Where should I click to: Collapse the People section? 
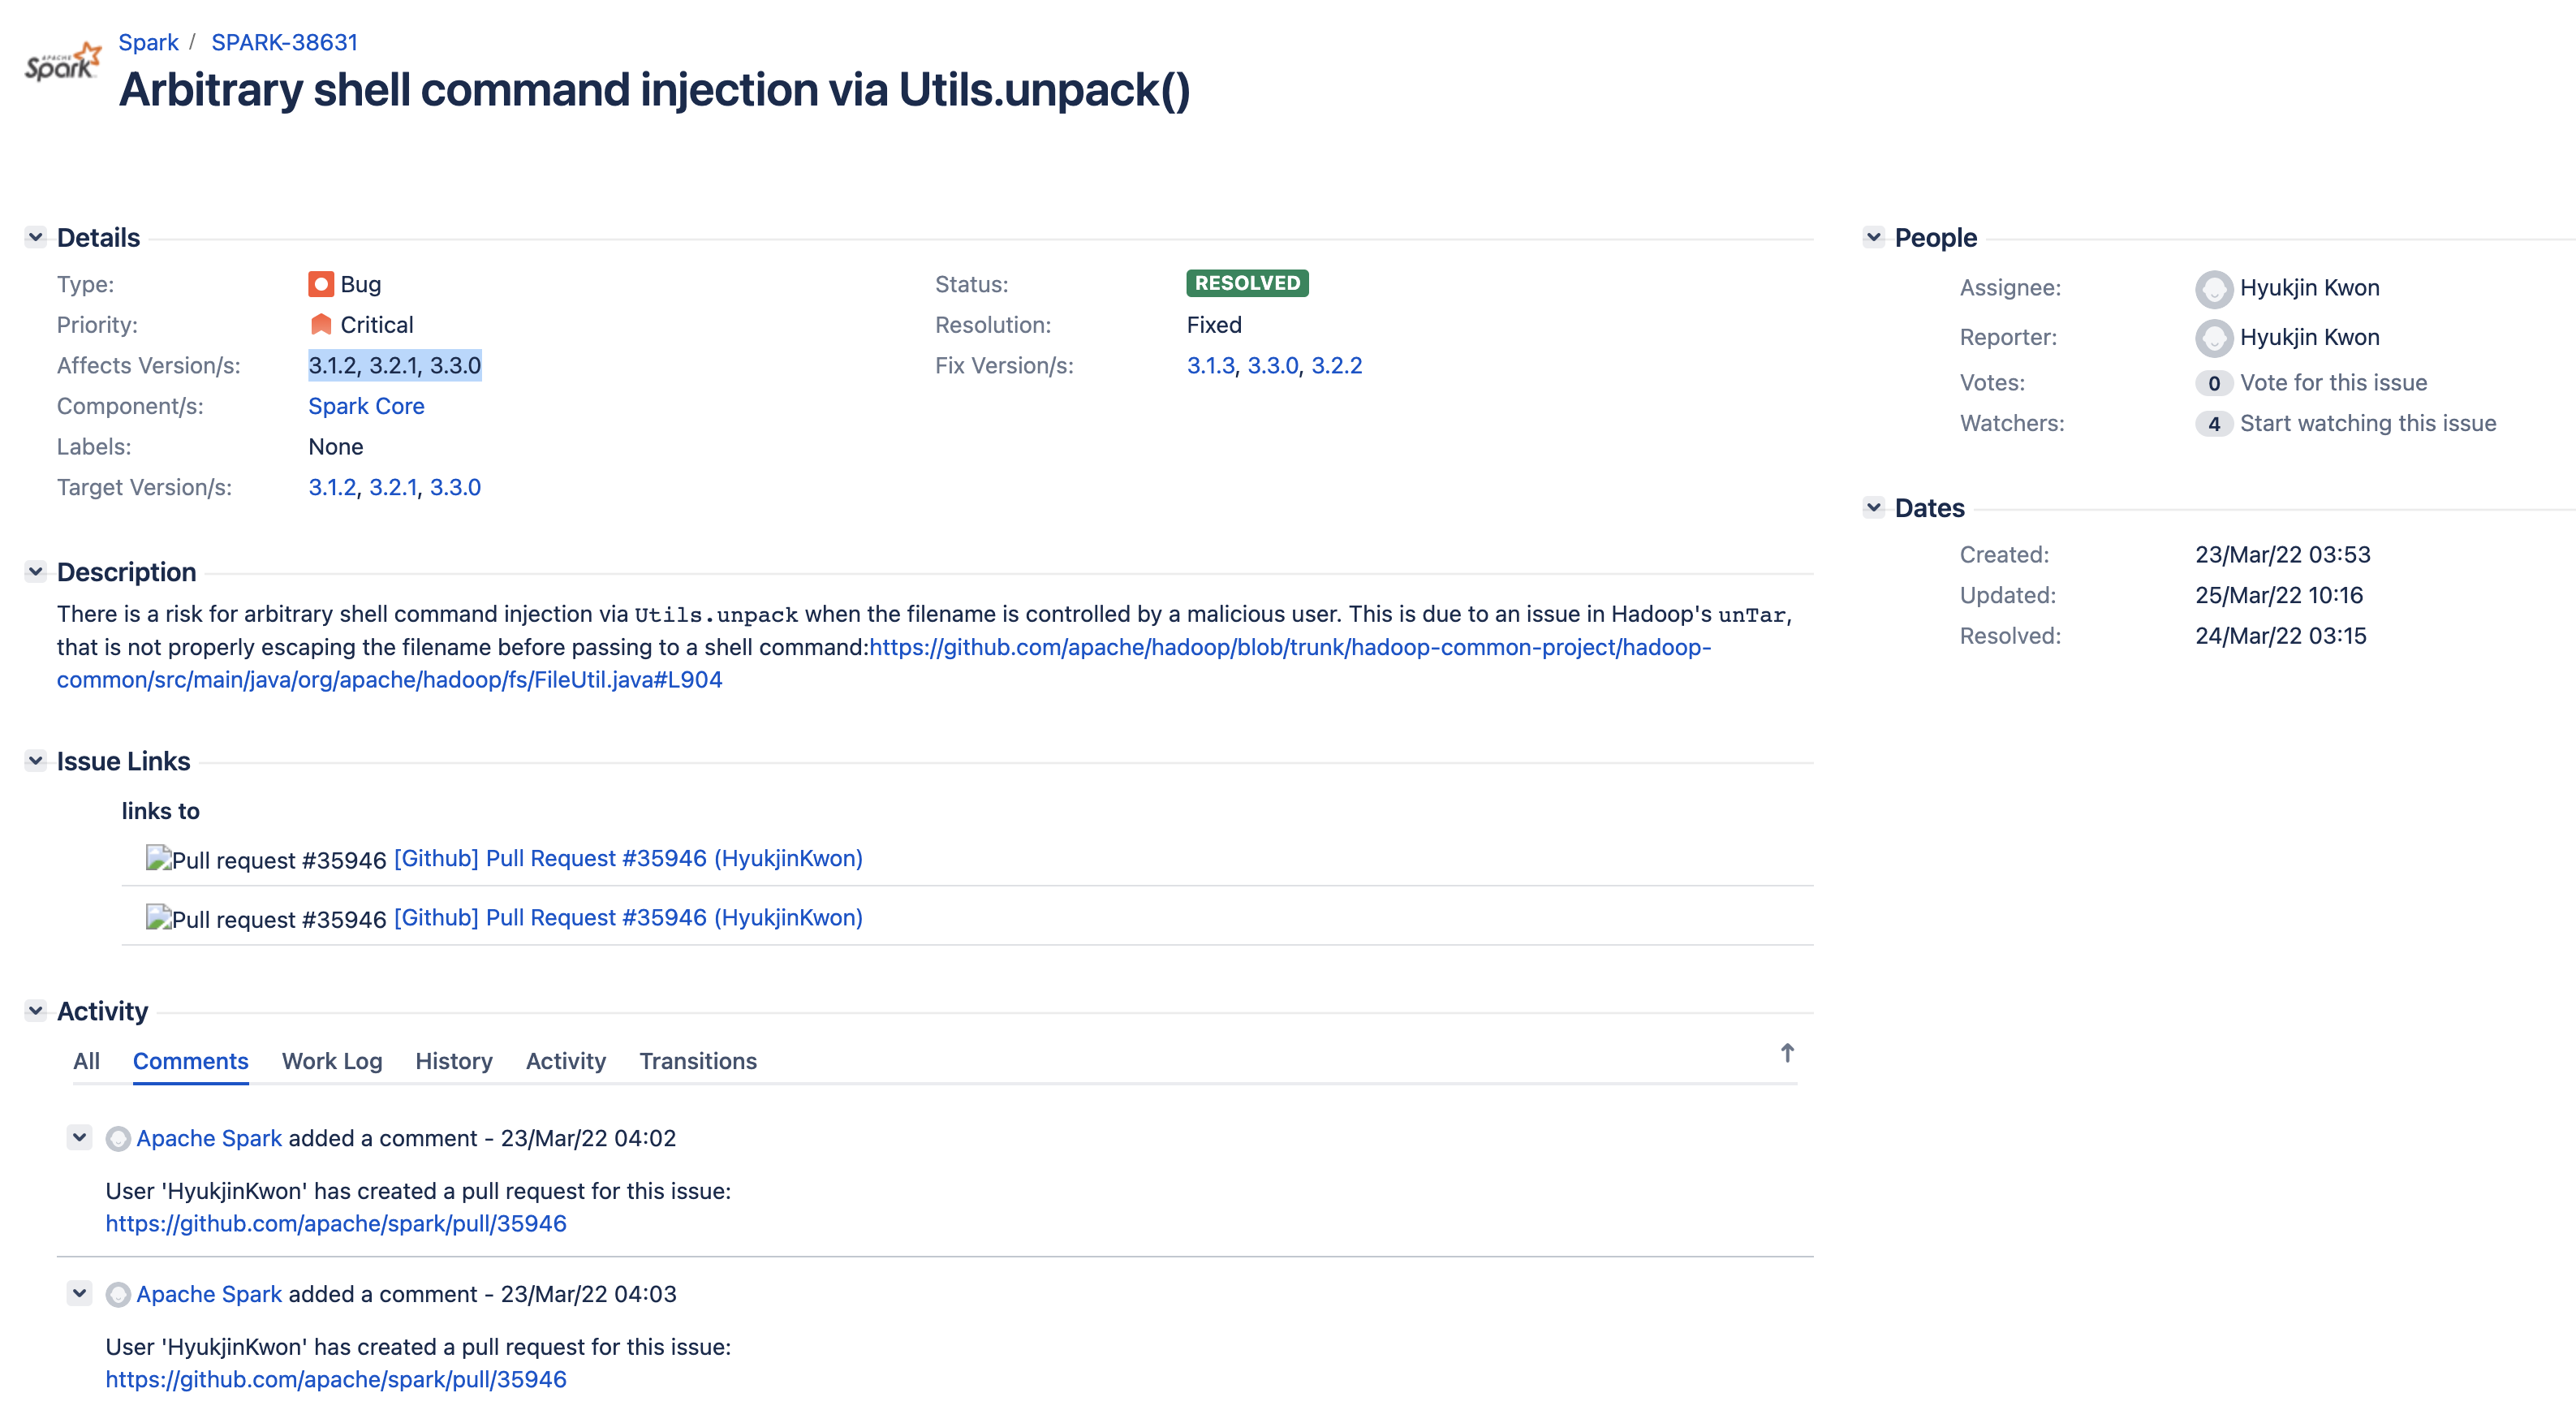[1874, 237]
